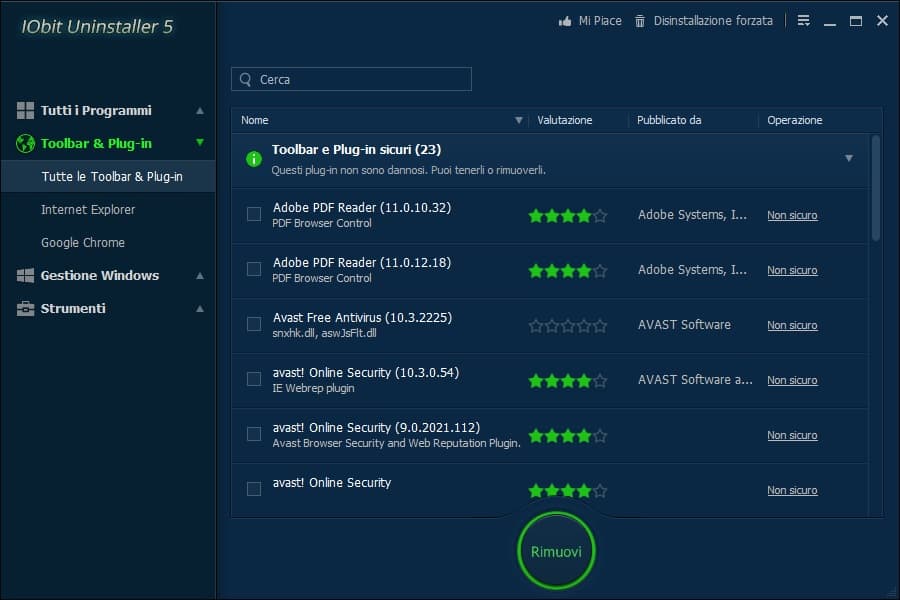900x600 pixels.
Task: Click empty star rating of Avast Free Antivirus
Action: click(x=568, y=326)
